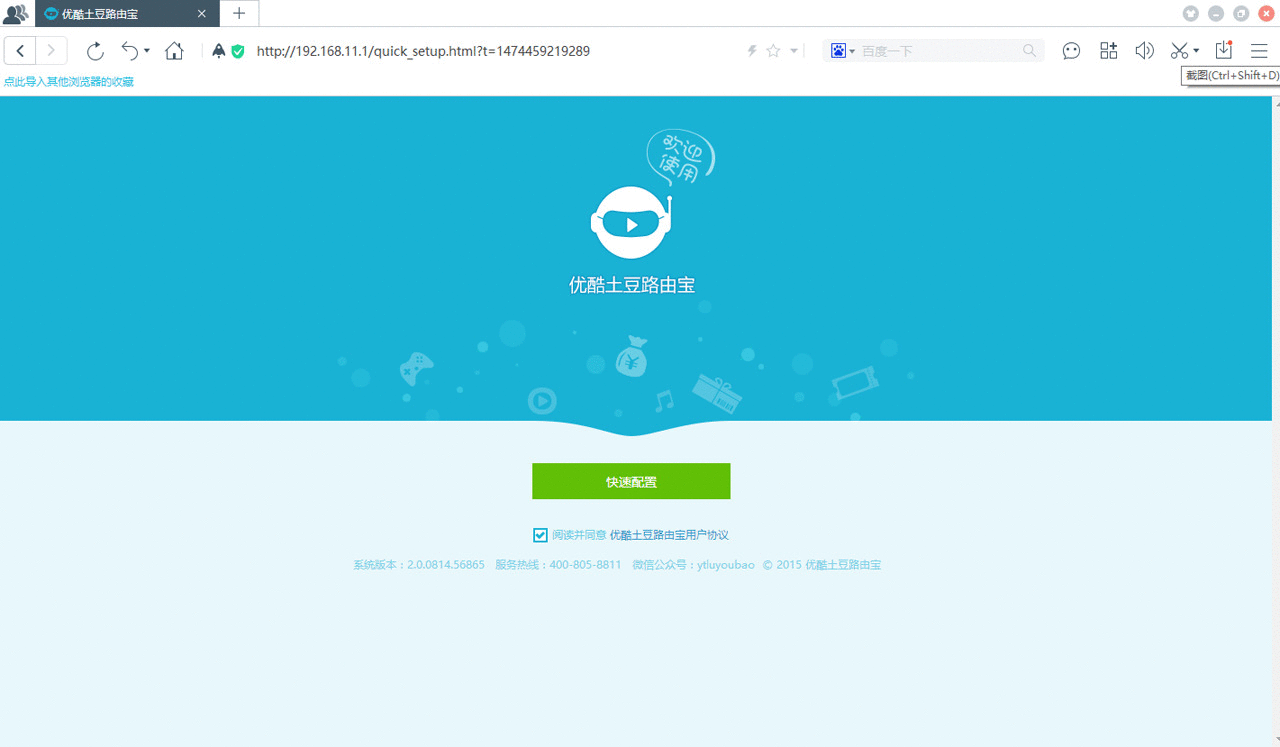The image size is (1280, 747).
Task: Select the 优酷土豆路由宝 browser tab
Action: coord(127,14)
